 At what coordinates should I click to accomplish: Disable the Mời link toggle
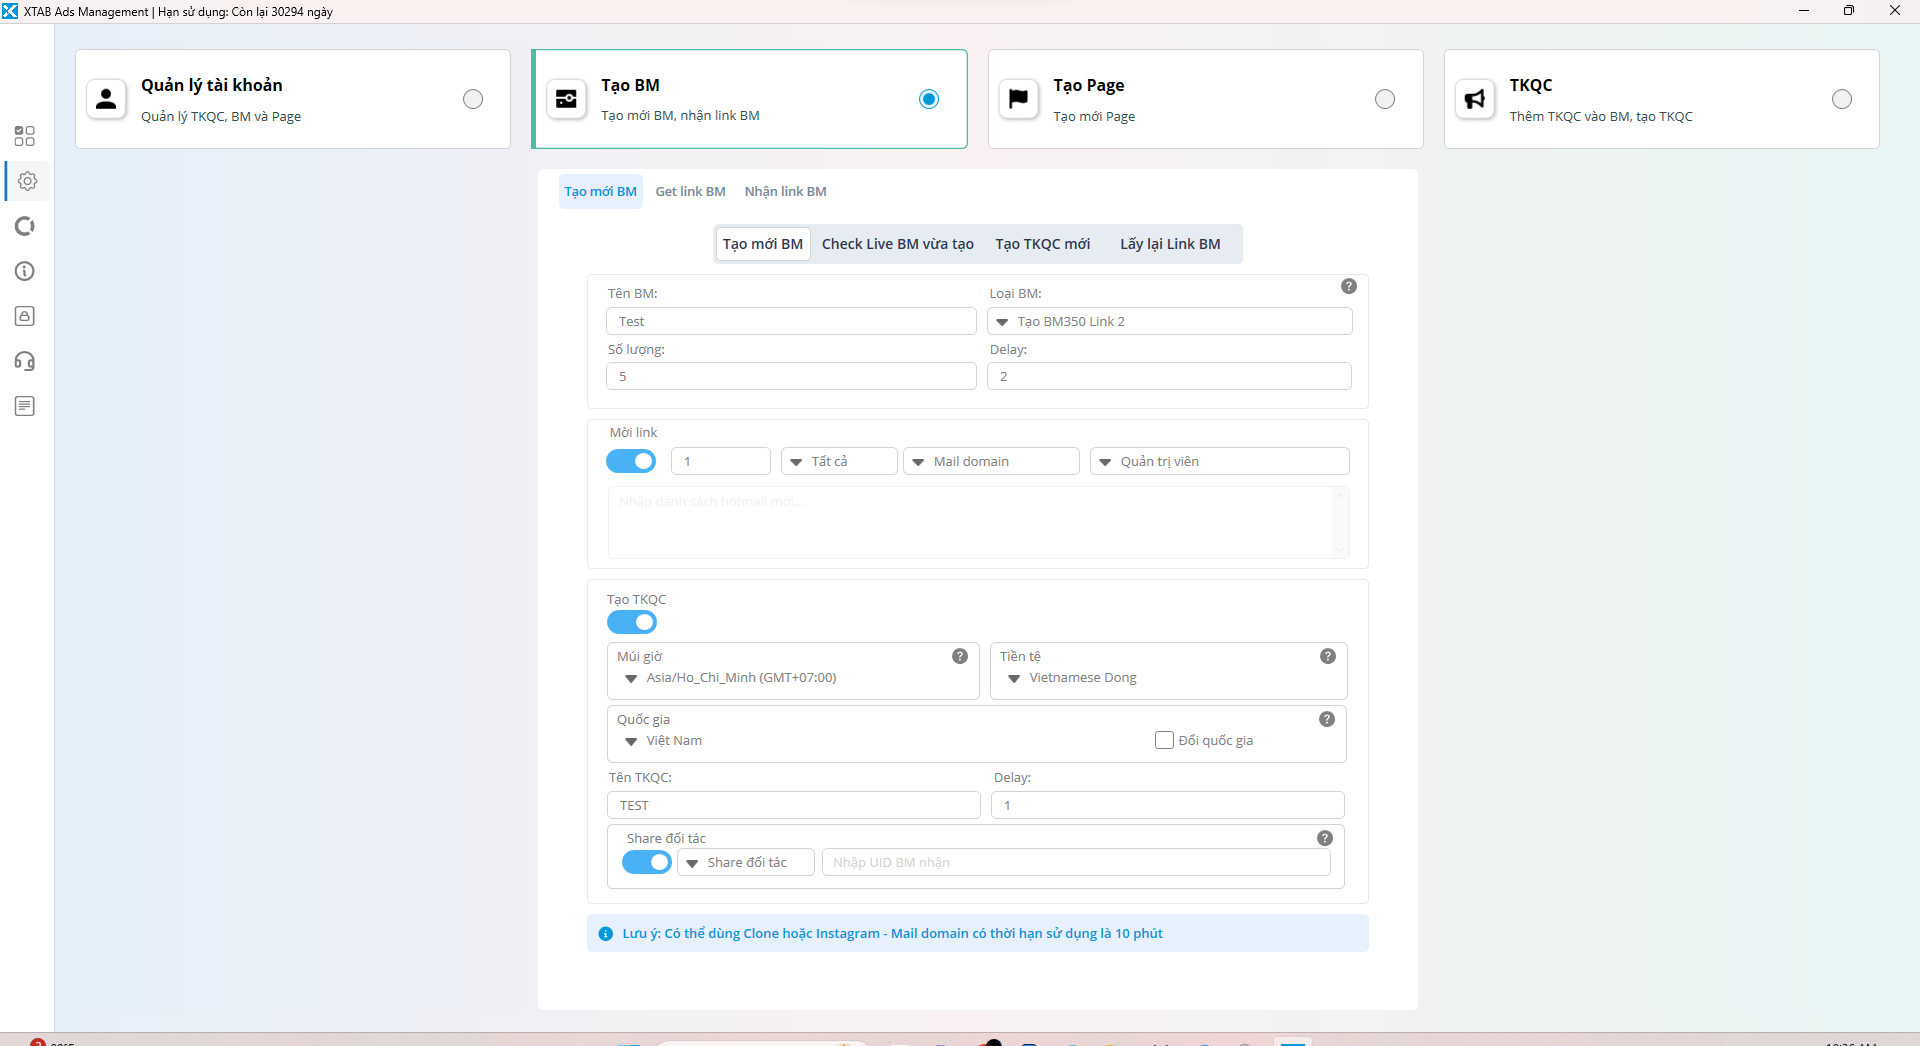631,461
